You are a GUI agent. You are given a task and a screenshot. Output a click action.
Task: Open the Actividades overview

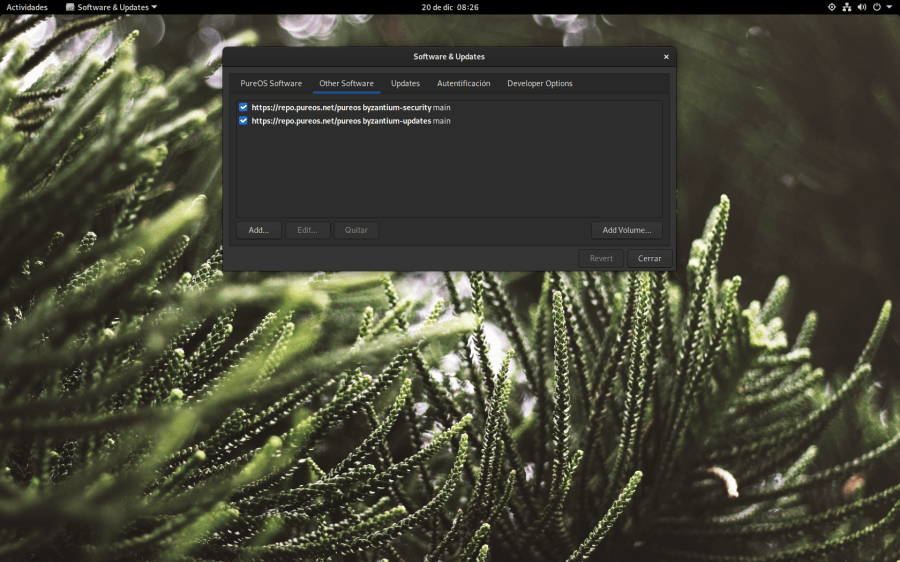click(27, 7)
